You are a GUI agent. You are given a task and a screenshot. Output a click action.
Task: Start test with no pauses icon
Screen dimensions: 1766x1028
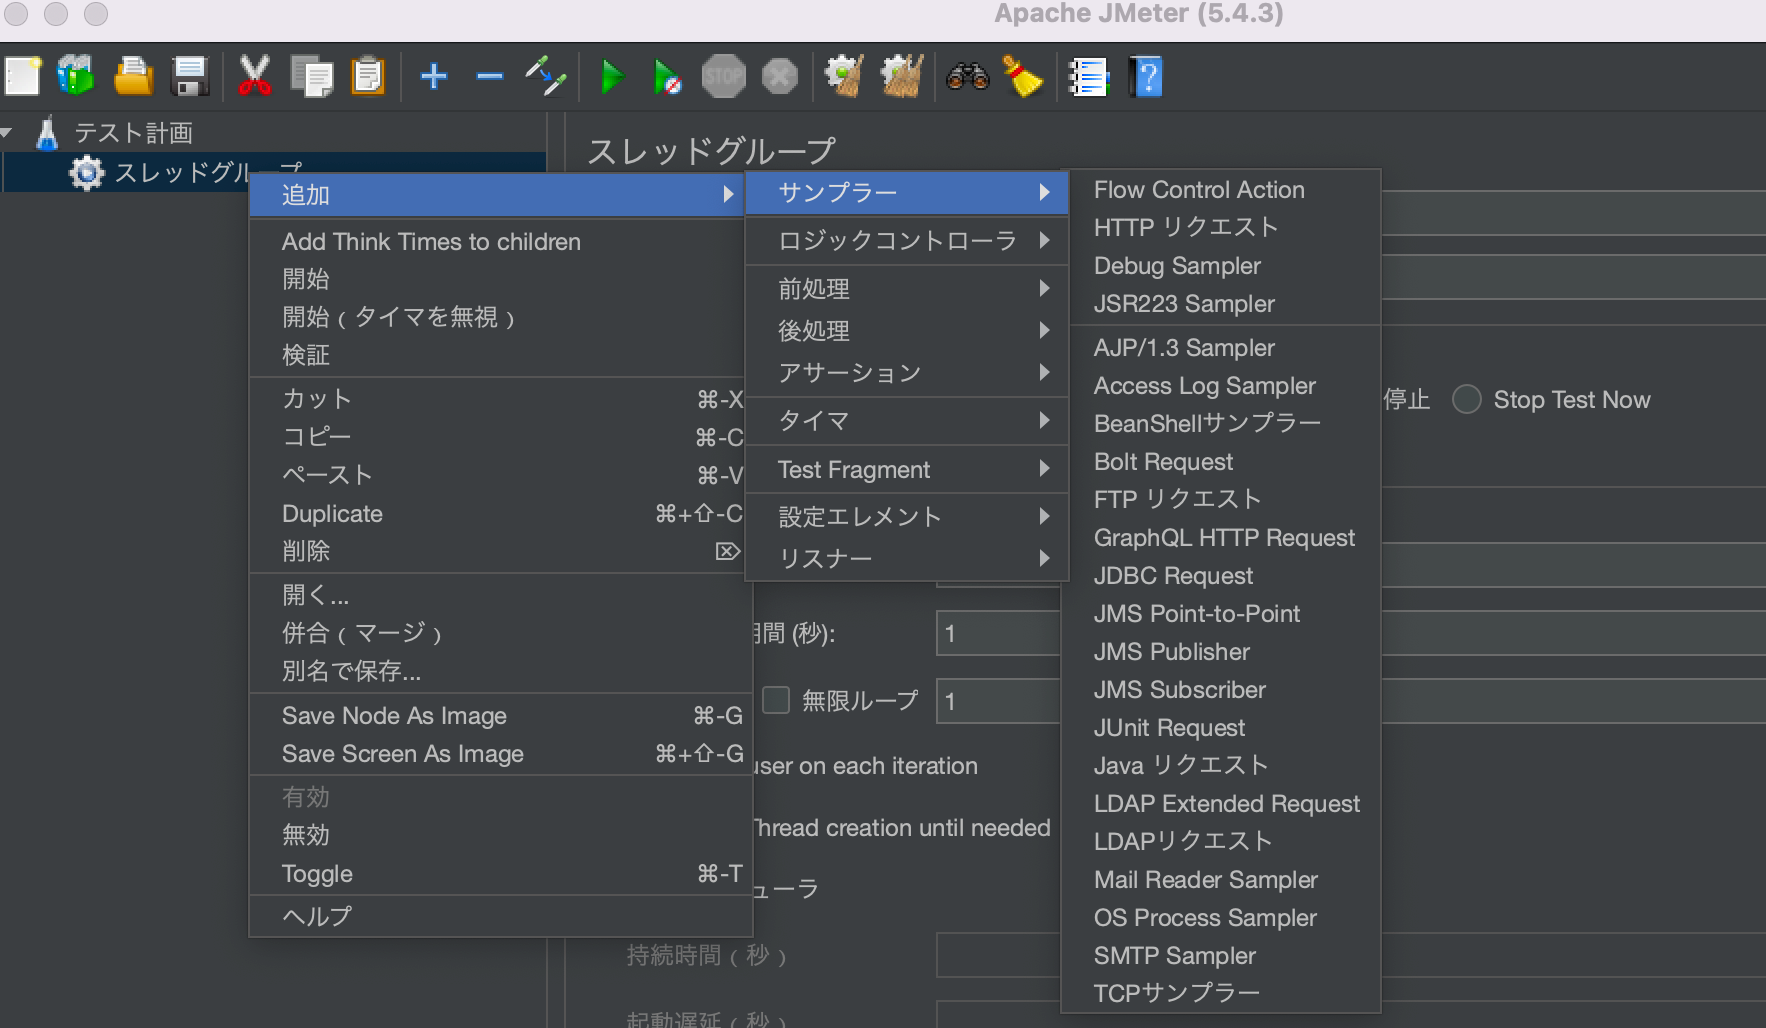click(667, 76)
